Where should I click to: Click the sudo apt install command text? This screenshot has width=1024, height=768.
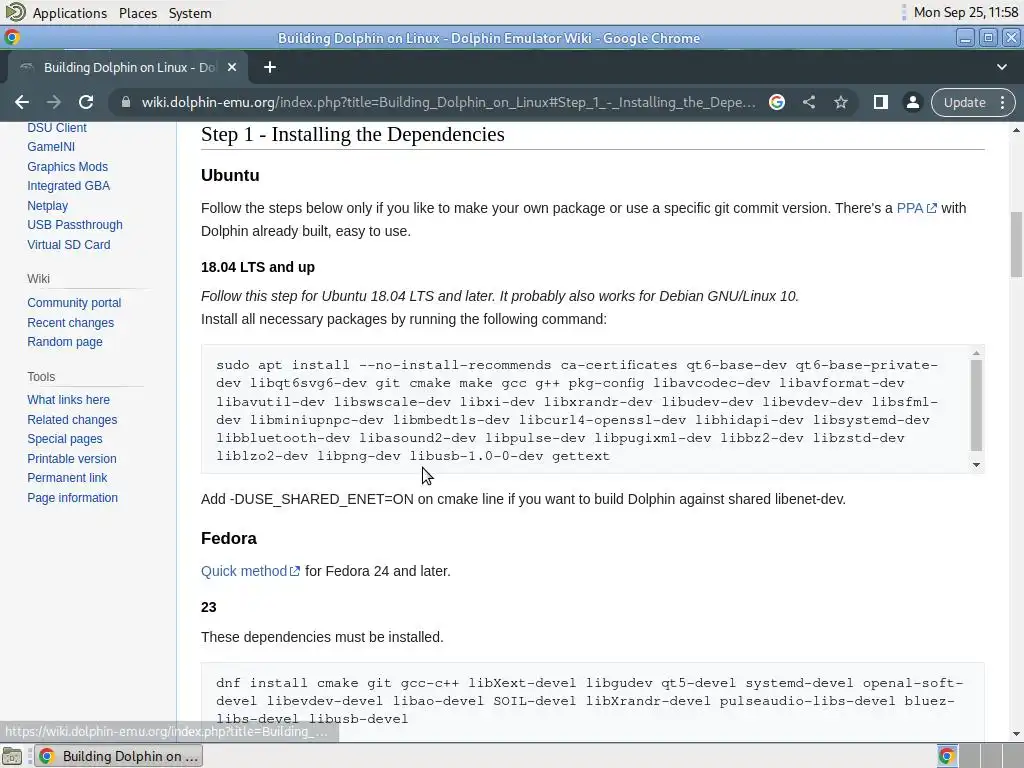point(577,411)
